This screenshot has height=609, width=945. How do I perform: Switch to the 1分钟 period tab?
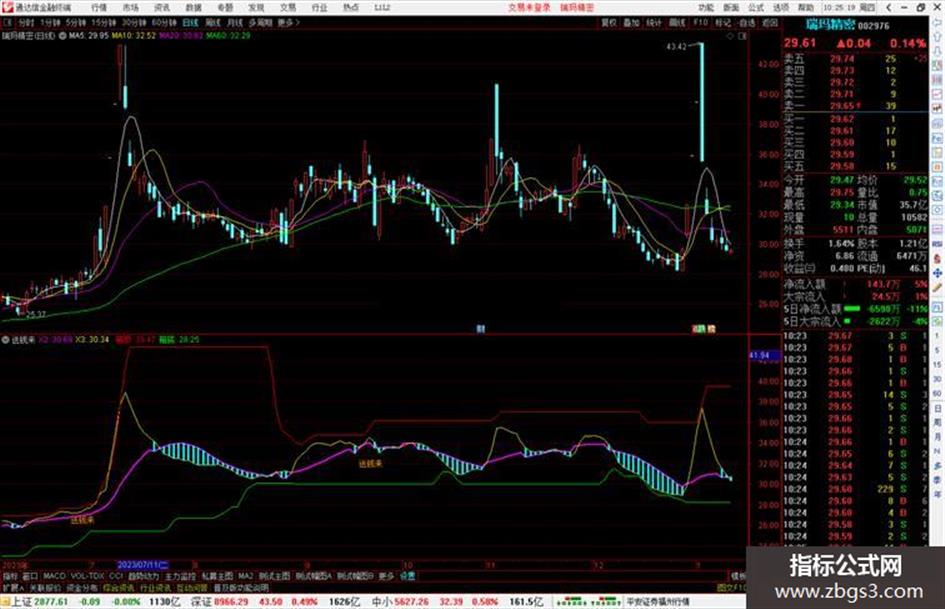50,22
